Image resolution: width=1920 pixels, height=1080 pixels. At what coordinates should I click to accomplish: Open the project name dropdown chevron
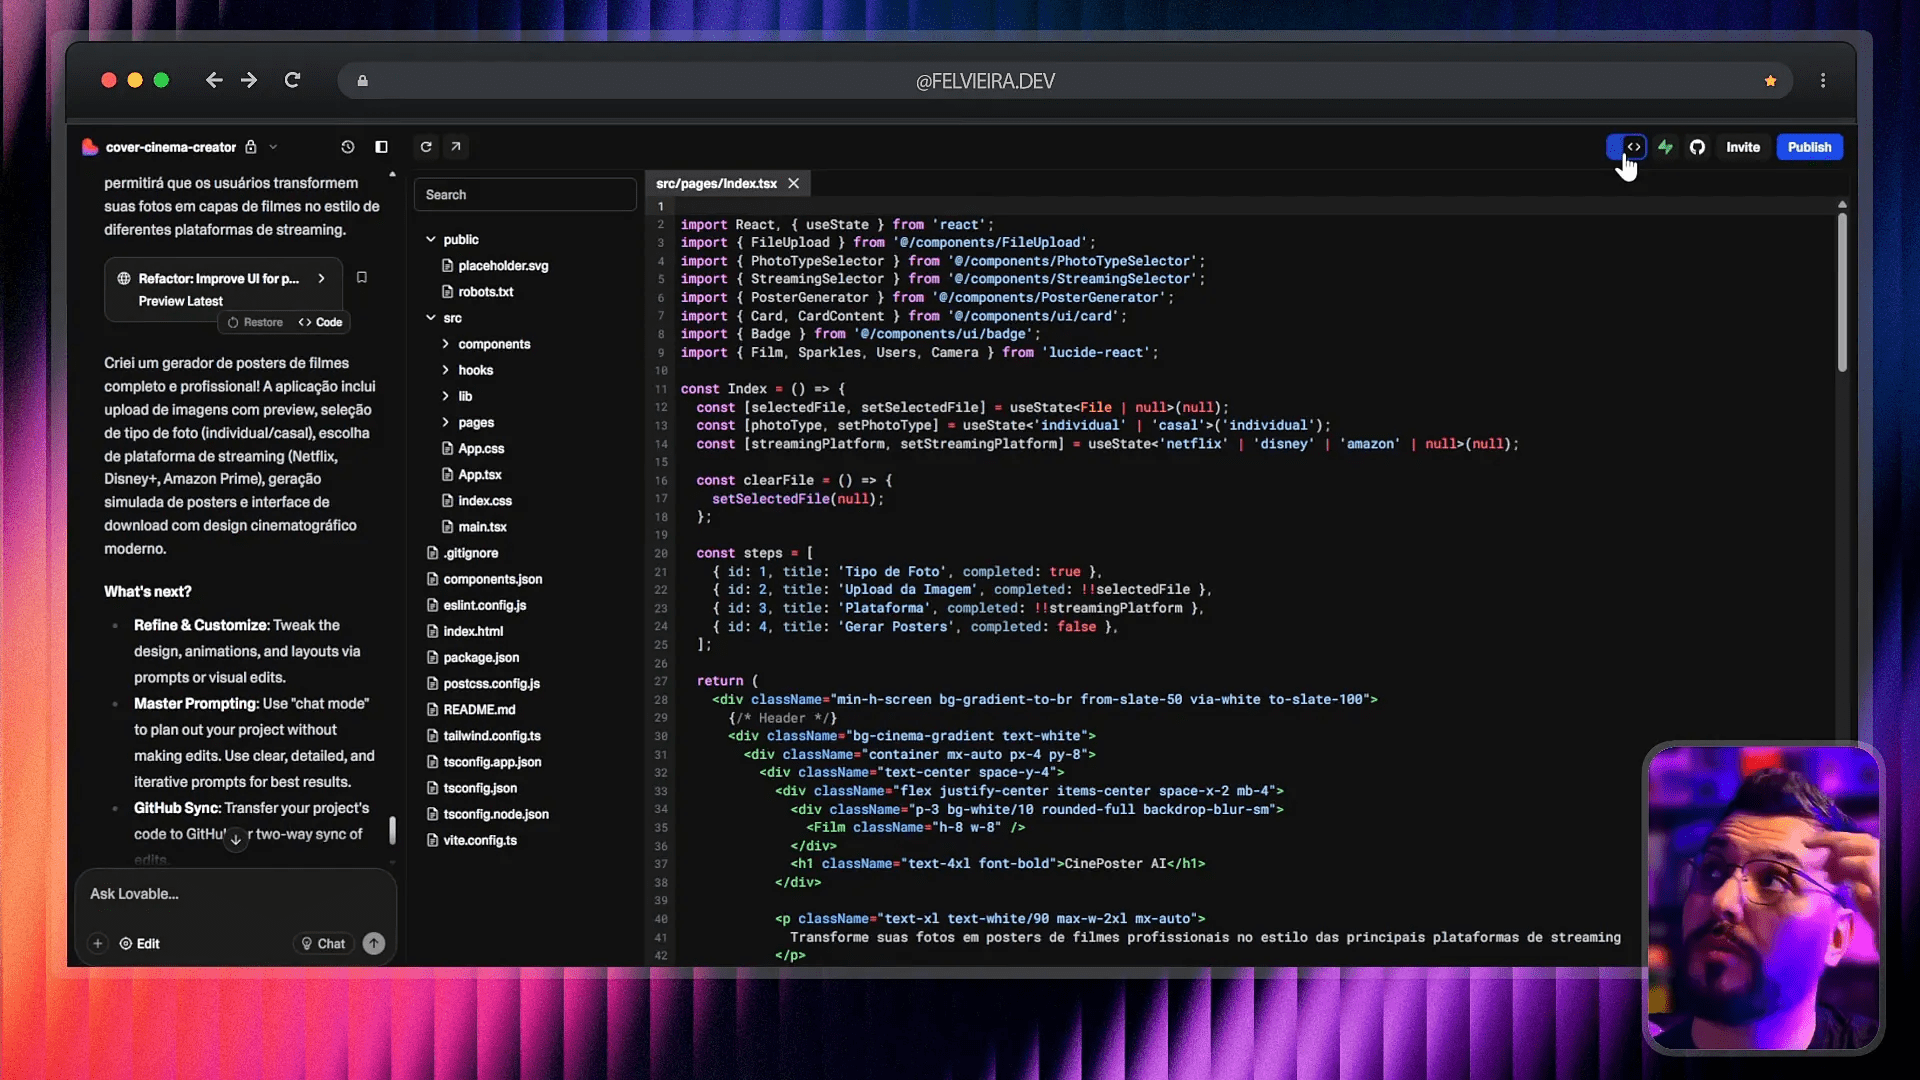[x=273, y=147]
